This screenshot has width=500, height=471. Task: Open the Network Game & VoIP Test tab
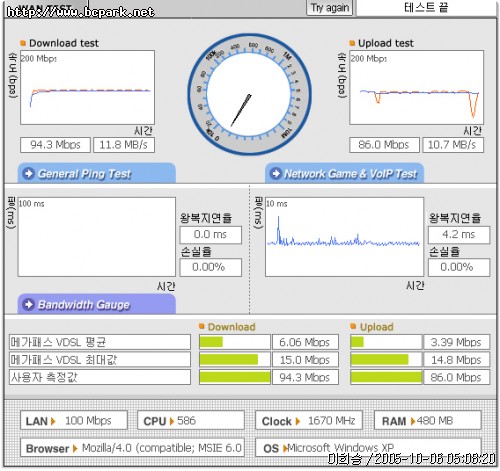(344, 173)
